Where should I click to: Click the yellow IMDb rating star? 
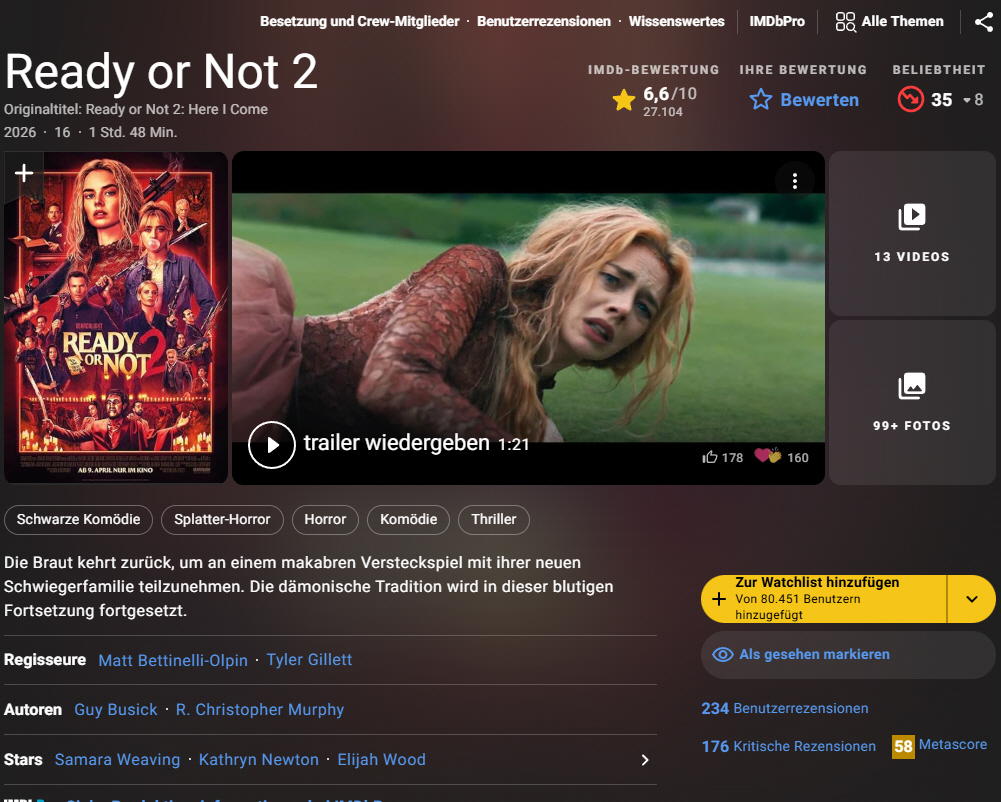click(x=624, y=100)
